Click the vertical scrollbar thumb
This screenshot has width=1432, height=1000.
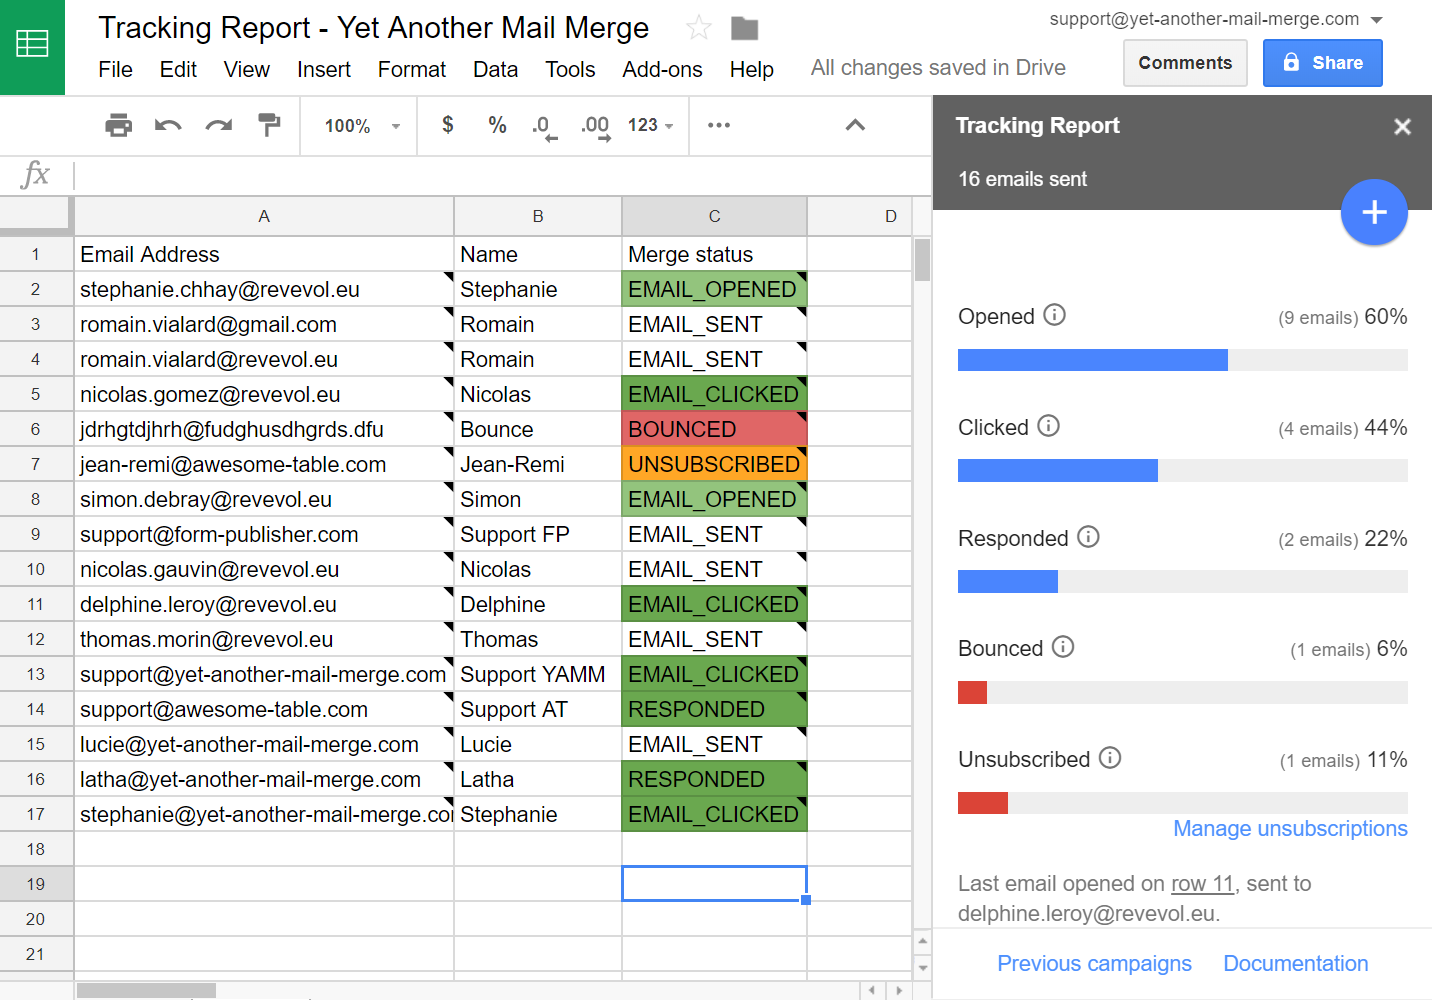pos(922,260)
